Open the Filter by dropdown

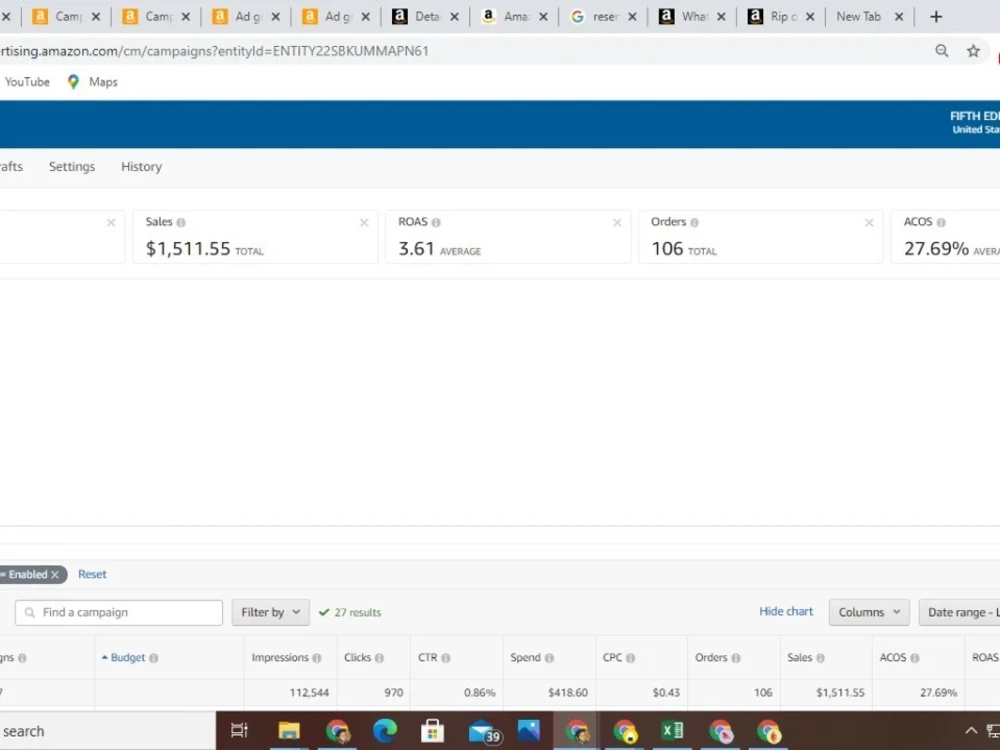click(270, 612)
